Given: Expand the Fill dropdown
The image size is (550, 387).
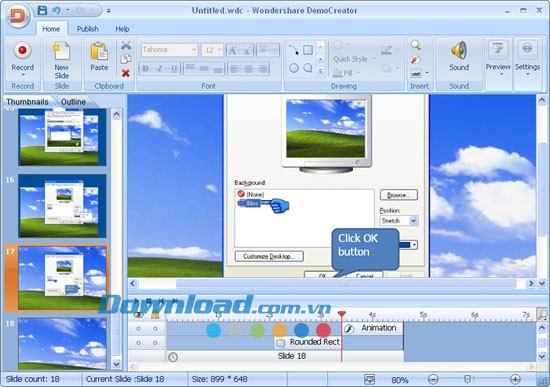Looking at the screenshot, I should [x=358, y=73].
